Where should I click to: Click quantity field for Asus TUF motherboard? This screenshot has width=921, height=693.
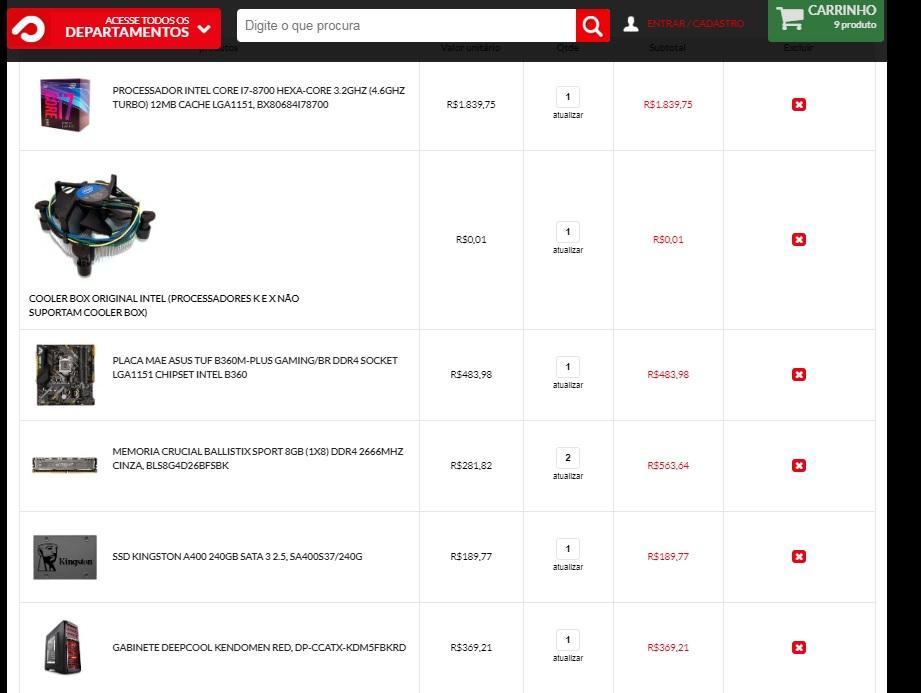(x=568, y=367)
